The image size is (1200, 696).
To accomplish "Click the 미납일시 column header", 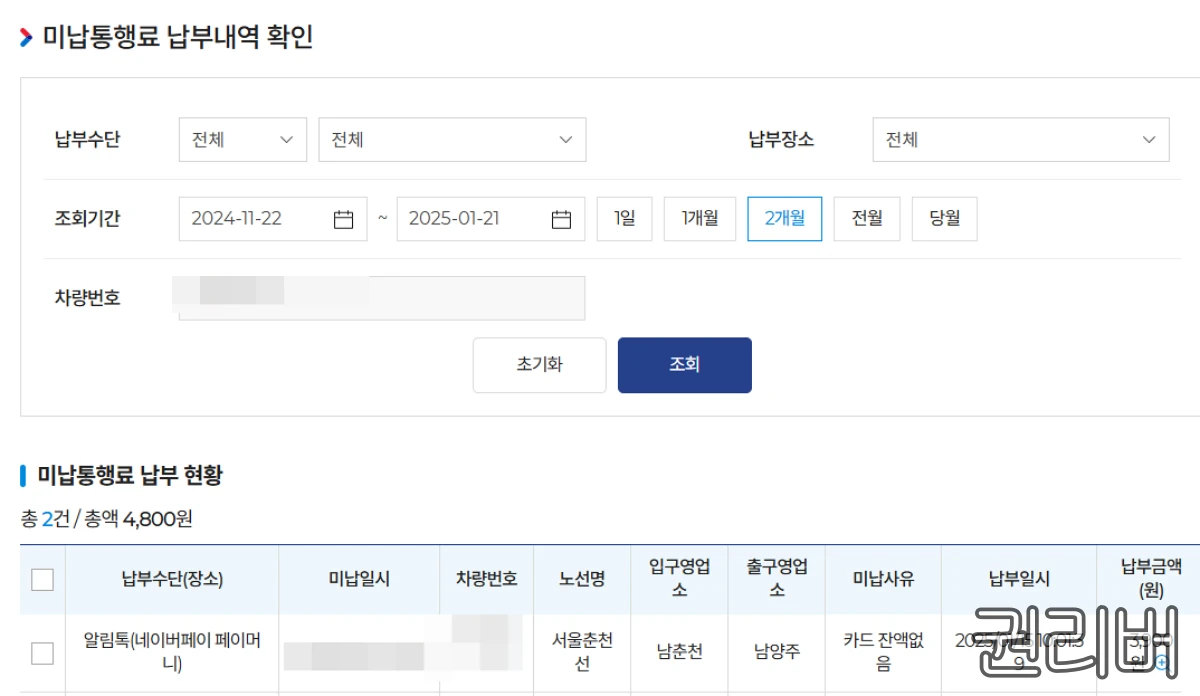I will pyautogui.click(x=358, y=579).
